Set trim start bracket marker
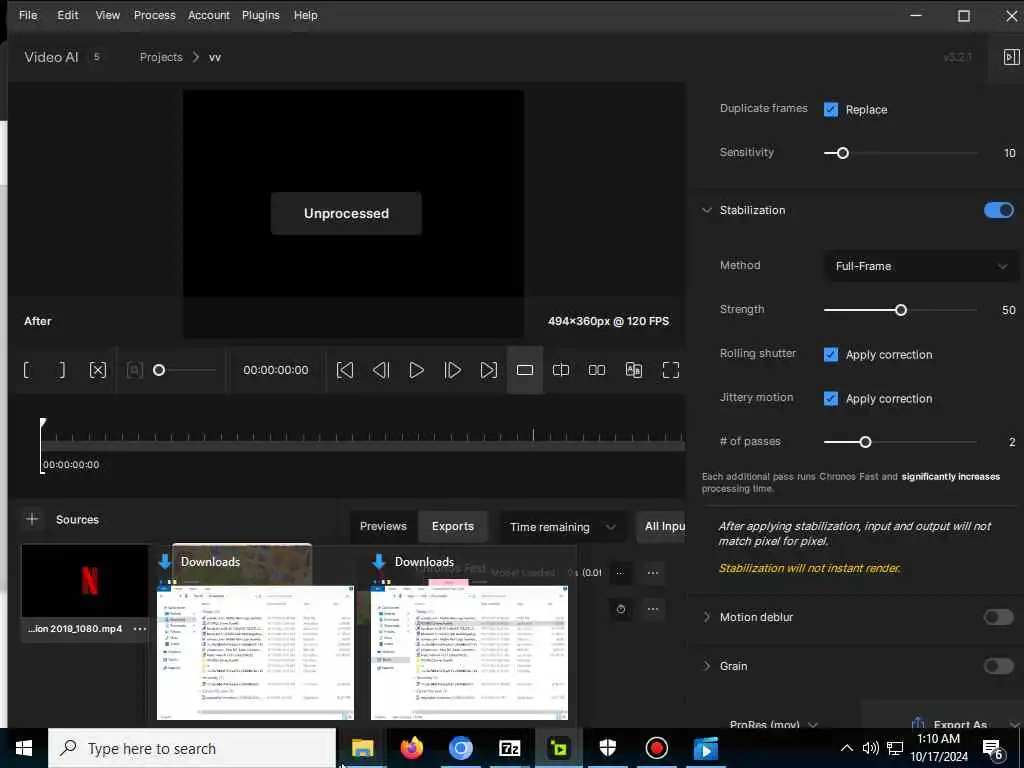This screenshot has width=1024, height=768. [27, 370]
